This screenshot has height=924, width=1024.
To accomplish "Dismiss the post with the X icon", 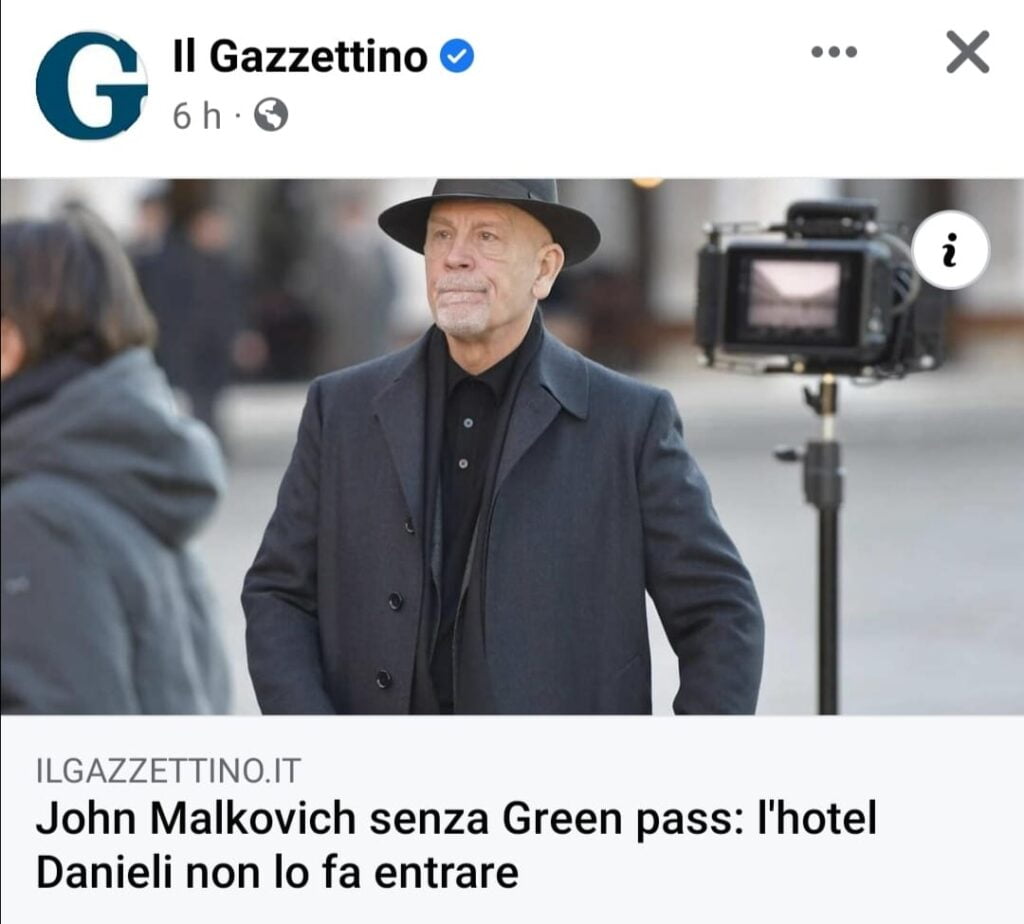I will (968, 52).
